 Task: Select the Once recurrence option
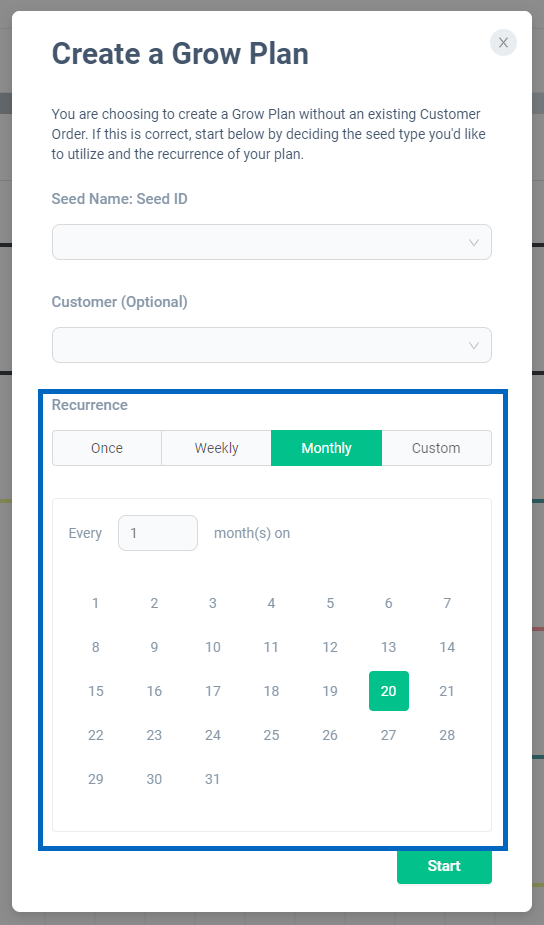coord(107,448)
